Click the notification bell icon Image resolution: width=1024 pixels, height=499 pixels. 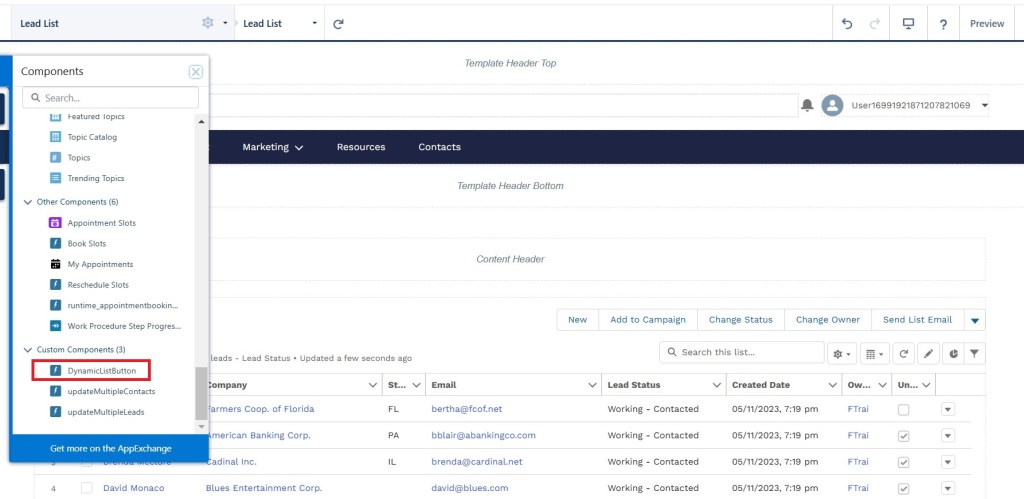pyautogui.click(x=807, y=105)
